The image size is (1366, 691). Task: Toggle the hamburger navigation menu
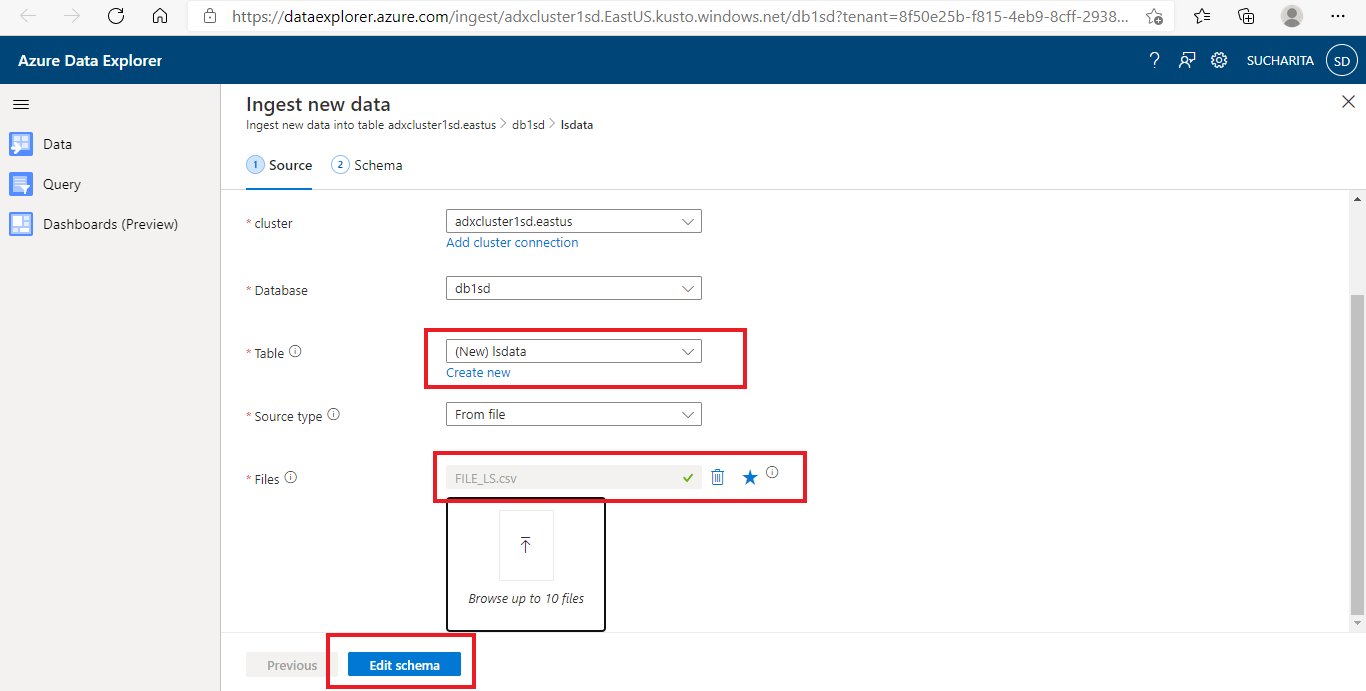point(20,104)
